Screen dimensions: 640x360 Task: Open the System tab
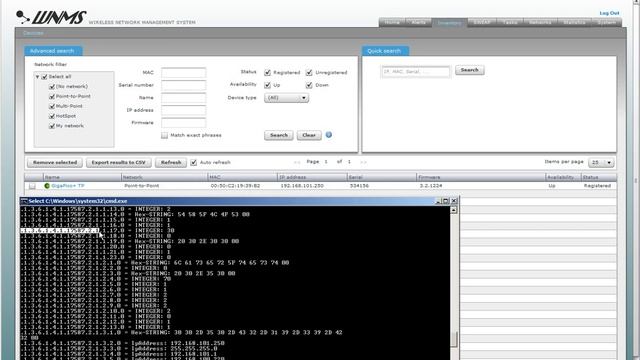click(607, 22)
